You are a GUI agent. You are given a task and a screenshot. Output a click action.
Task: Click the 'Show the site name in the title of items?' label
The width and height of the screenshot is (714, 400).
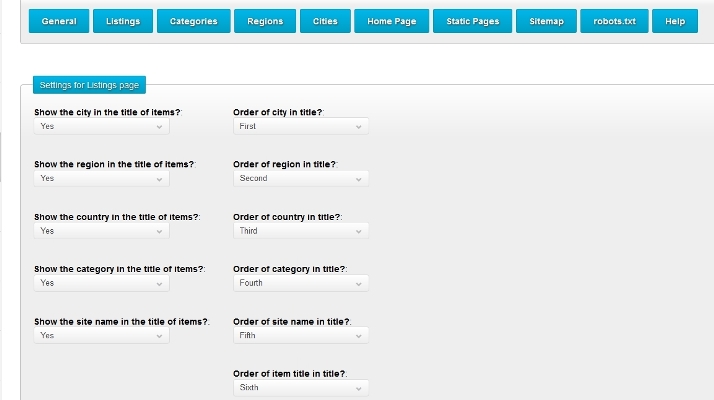(x=121, y=322)
